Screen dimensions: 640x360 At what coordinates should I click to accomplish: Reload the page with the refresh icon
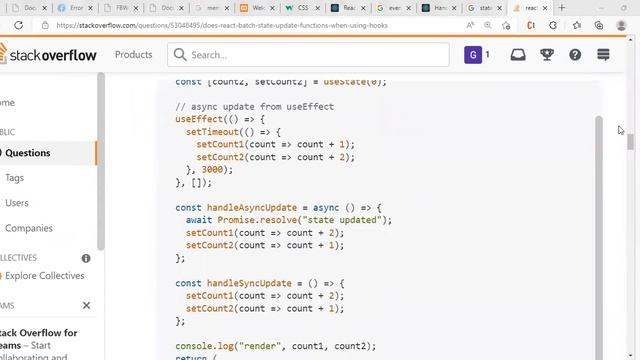point(18,25)
